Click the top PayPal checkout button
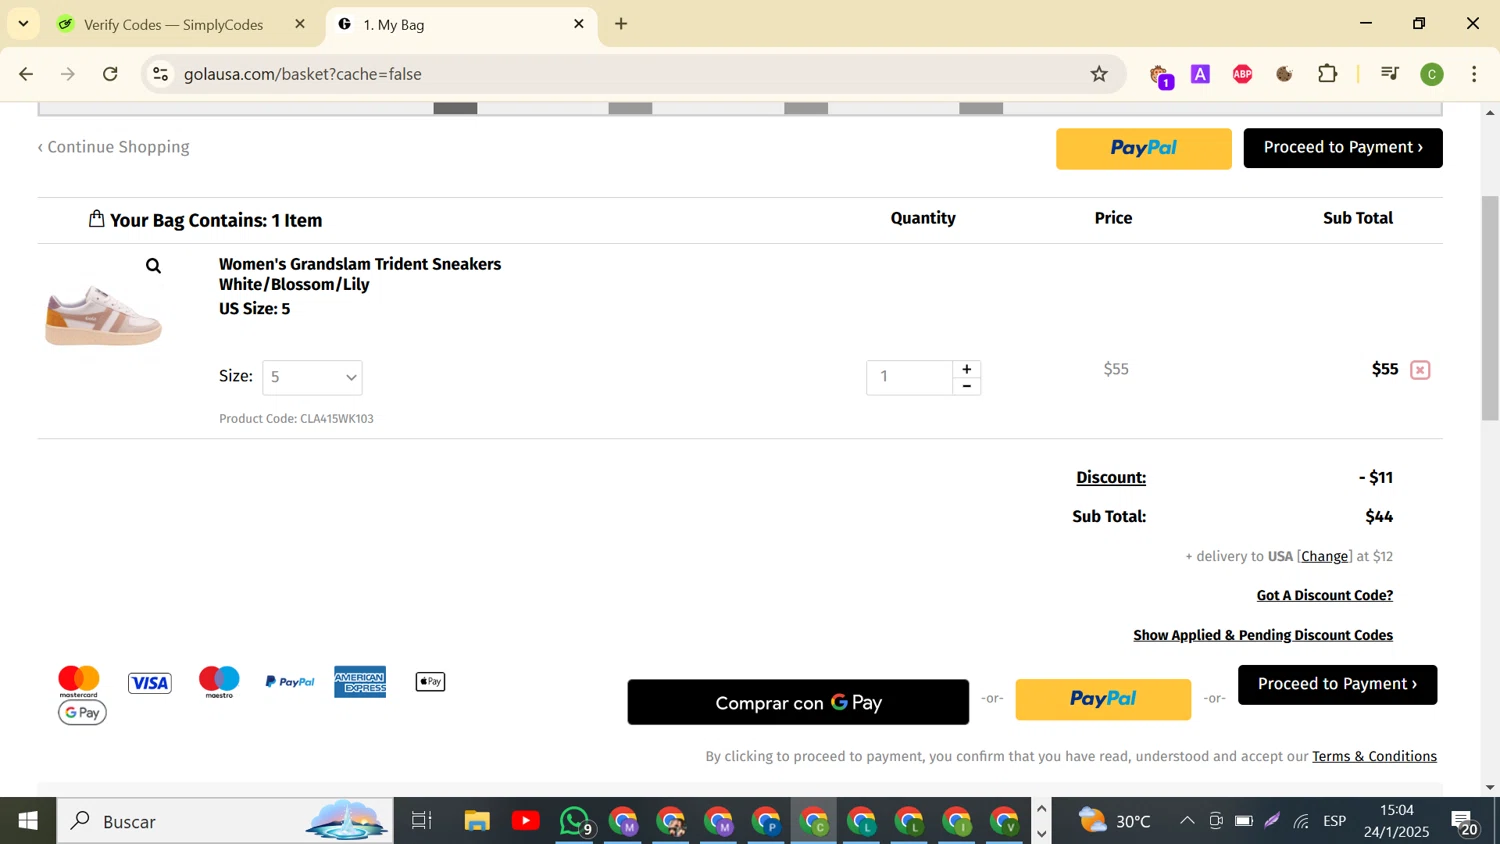 [1144, 148]
